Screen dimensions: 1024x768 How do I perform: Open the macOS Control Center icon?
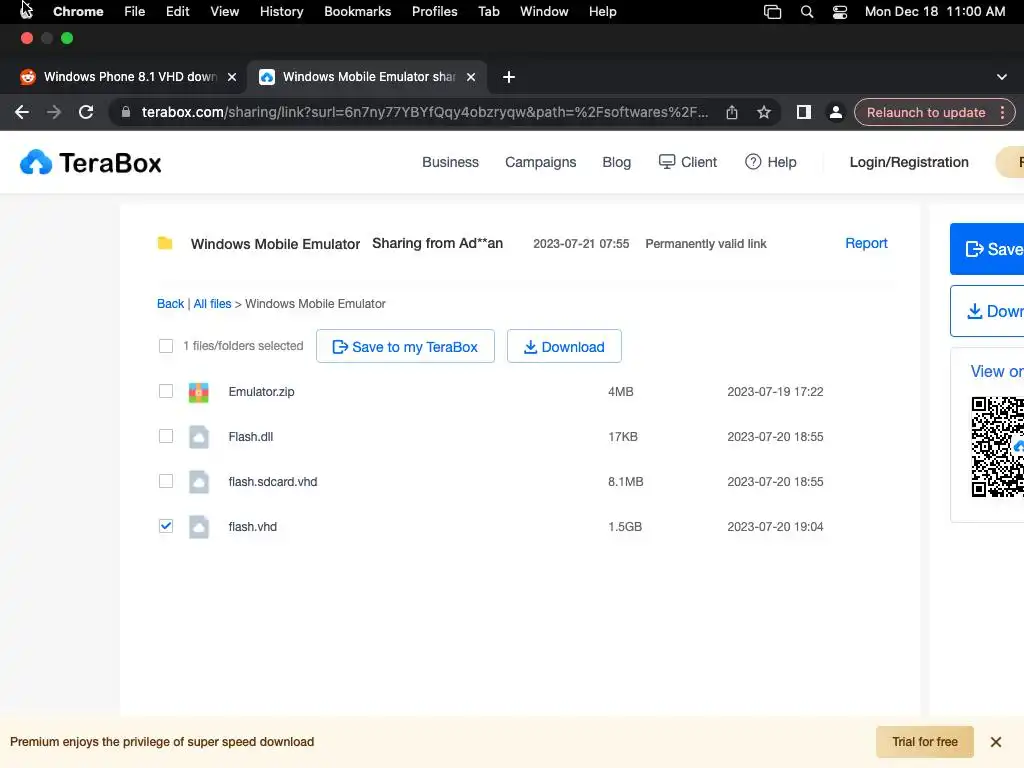coord(840,12)
